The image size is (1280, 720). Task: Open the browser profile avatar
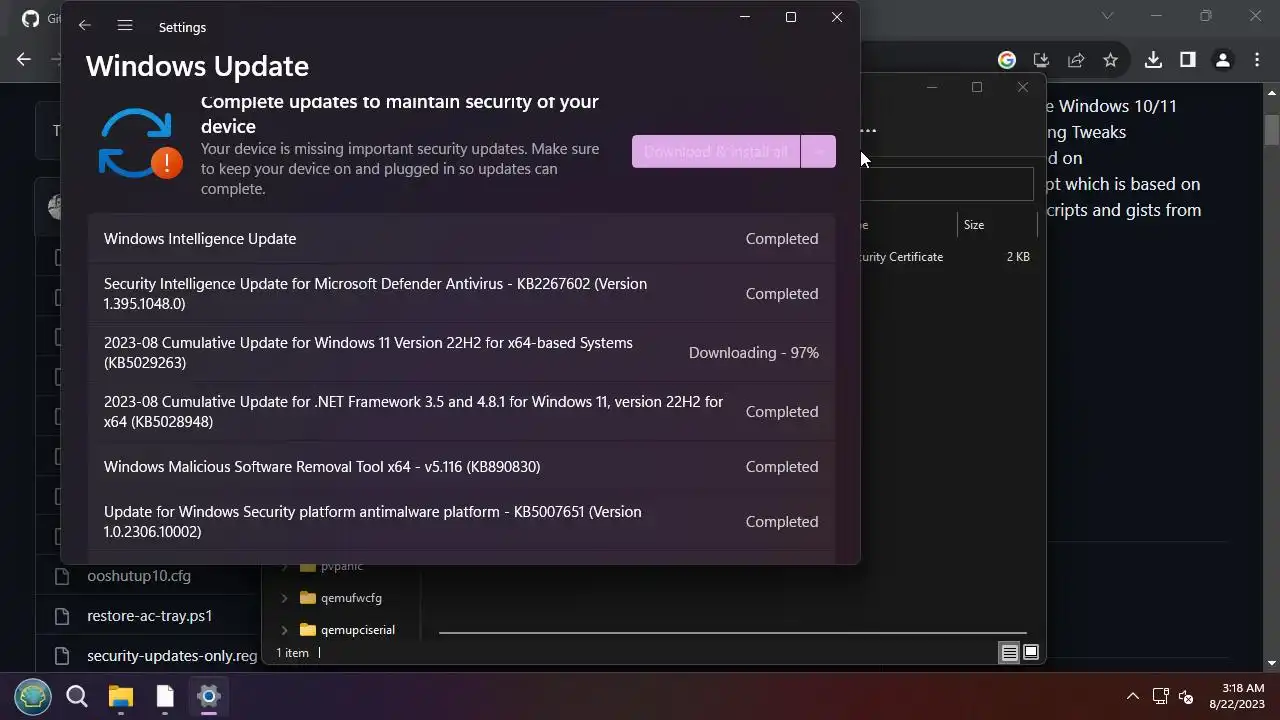[x=1222, y=60]
